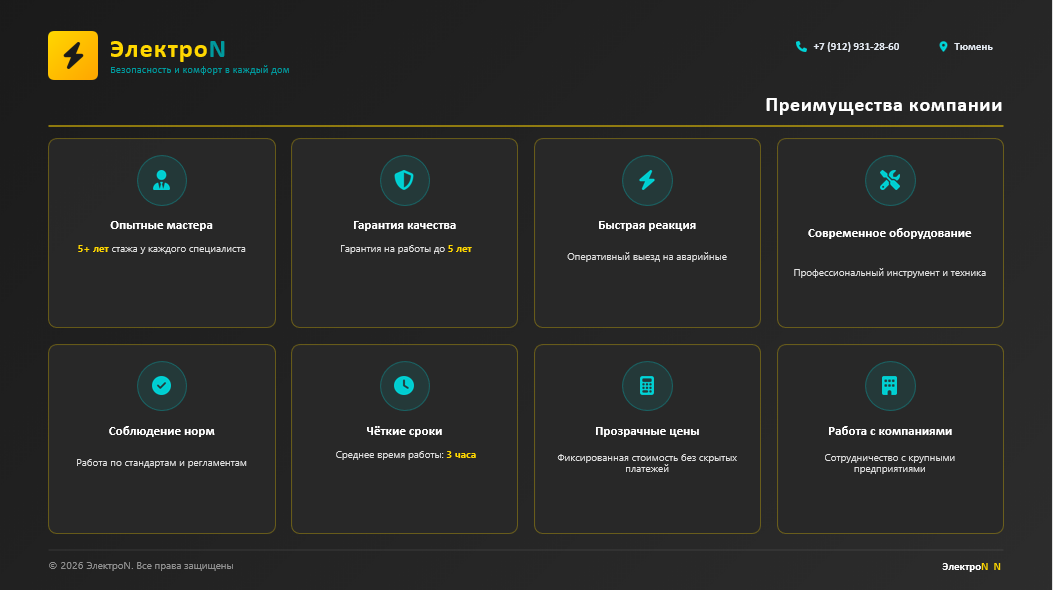The image size is (1053, 590).
Task: Click the Преимущества компании page heading
Action: [884, 105]
